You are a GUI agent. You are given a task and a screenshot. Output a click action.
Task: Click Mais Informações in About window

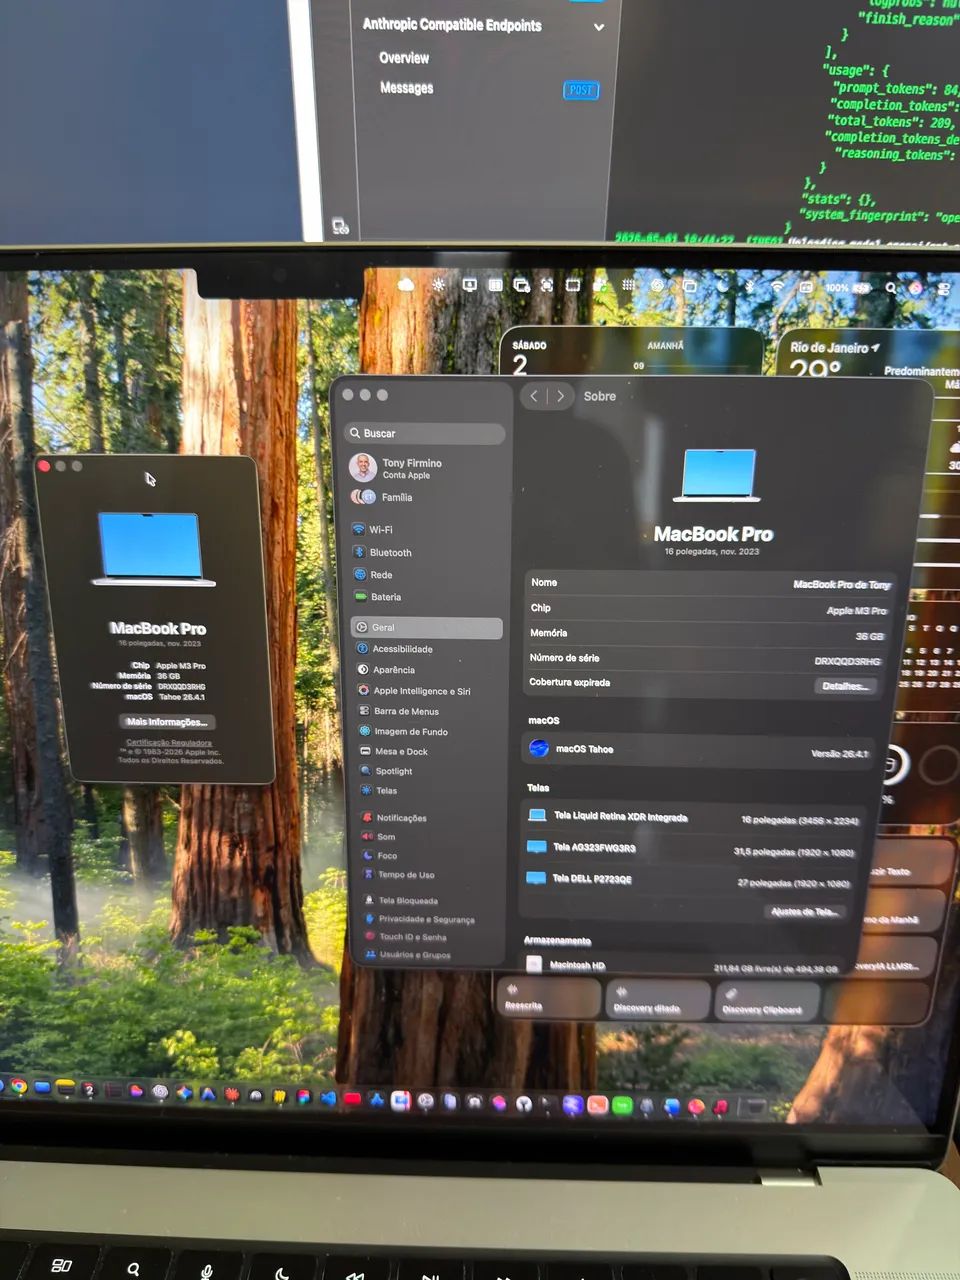167,722
